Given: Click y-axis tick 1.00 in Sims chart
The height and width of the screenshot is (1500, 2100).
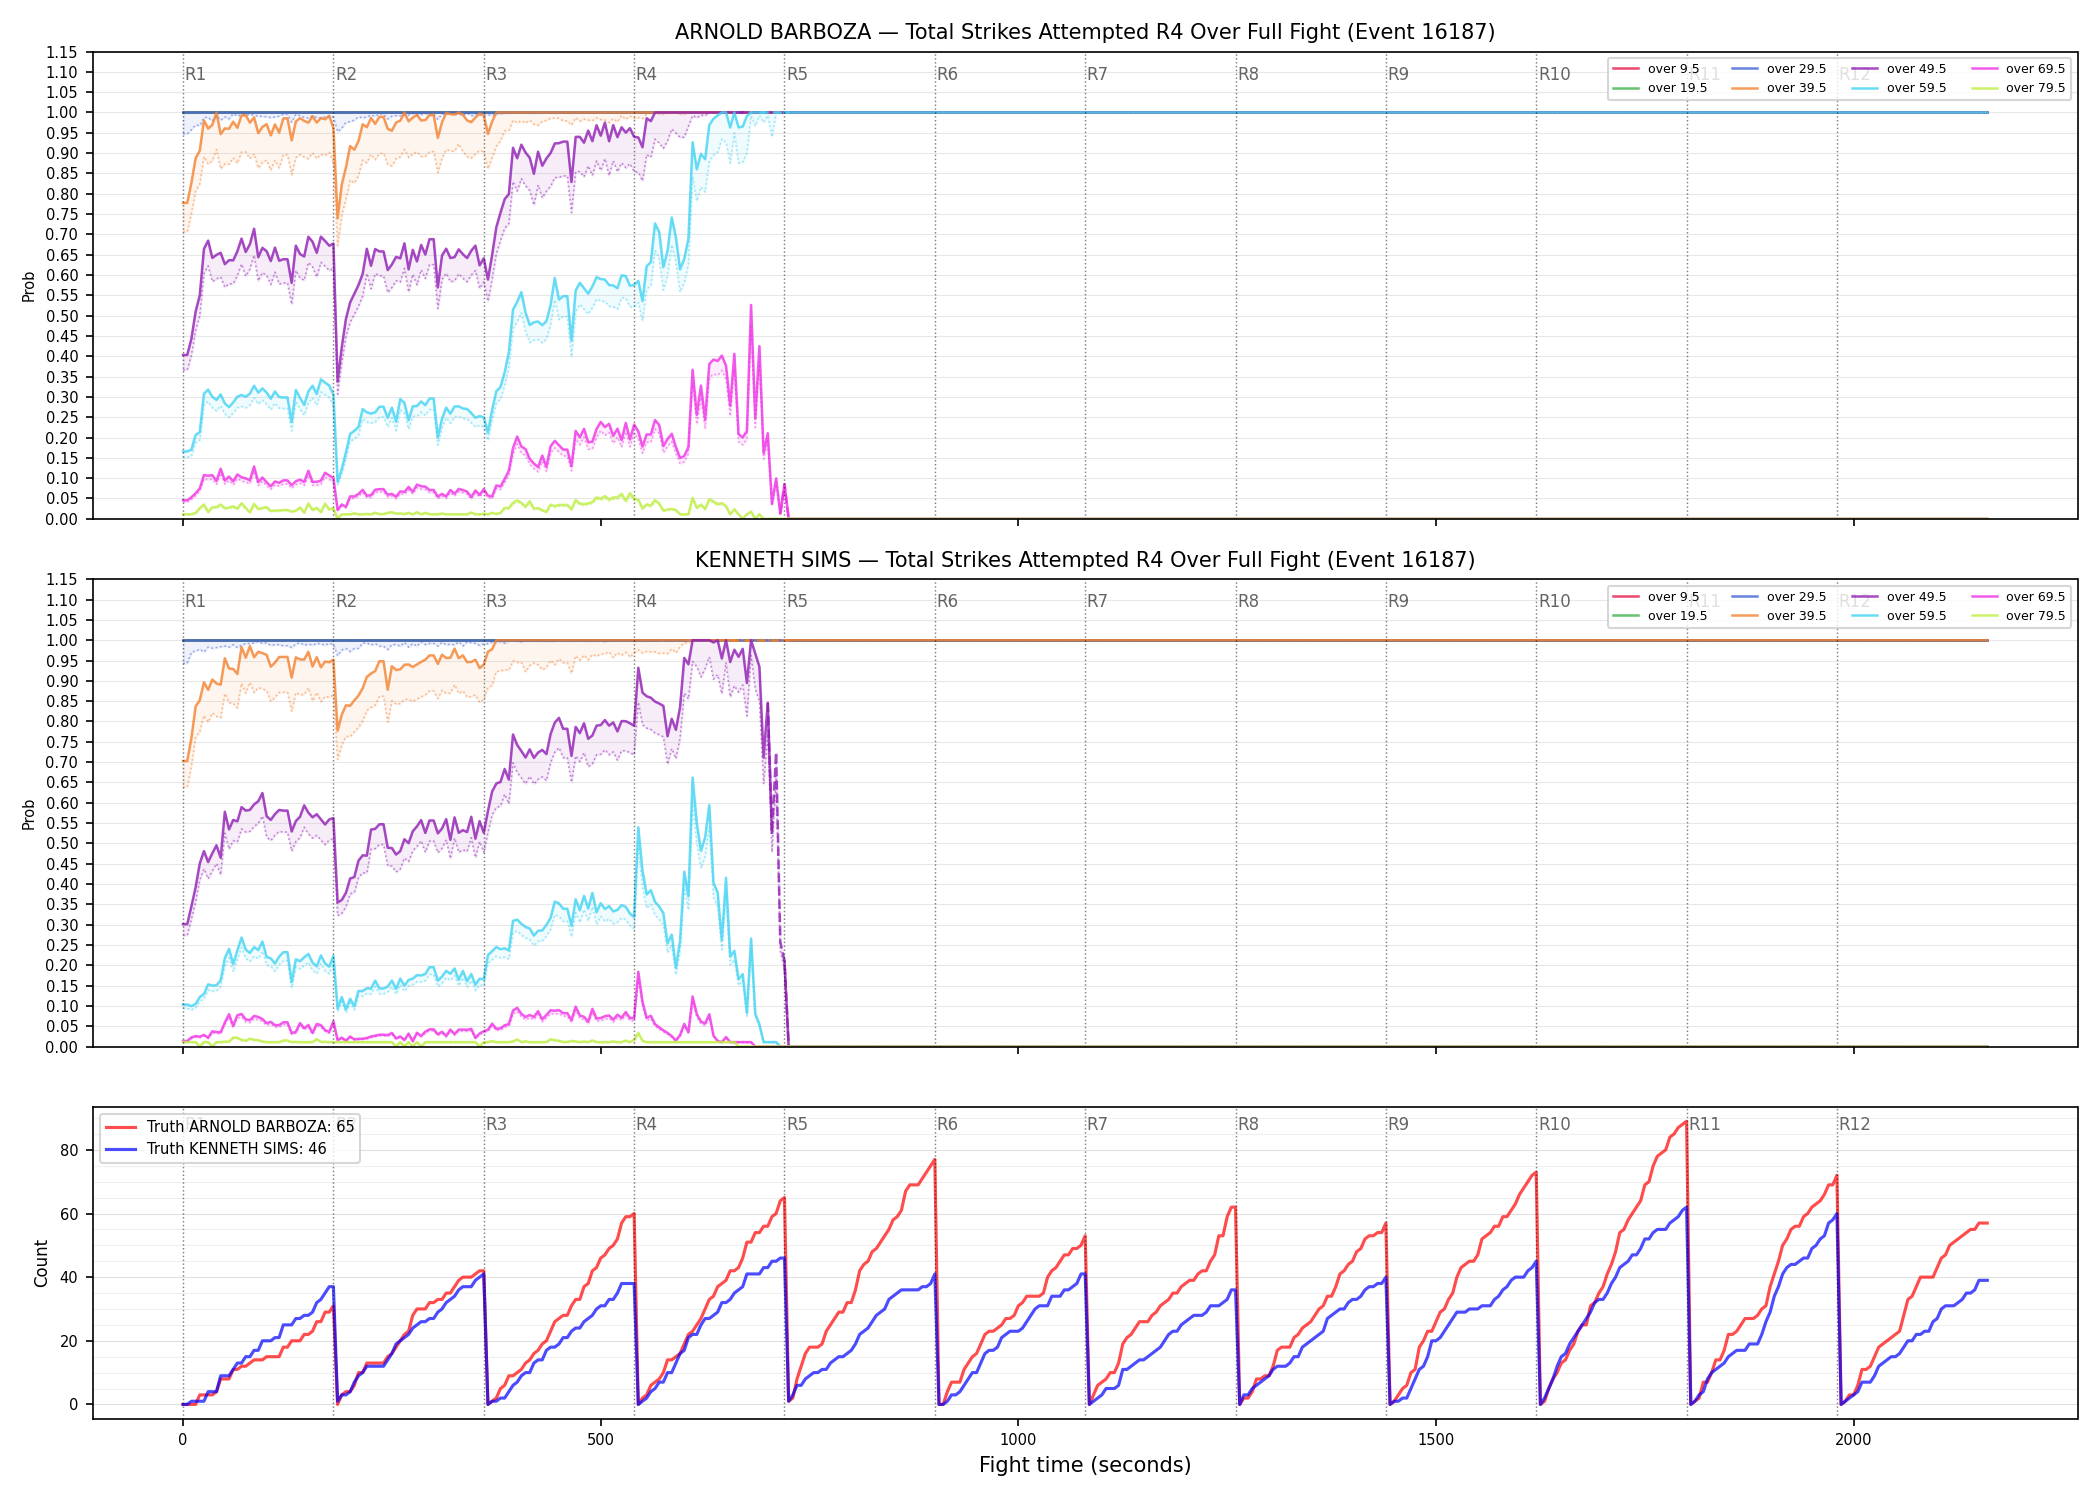Looking at the screenshot, I should (x=62, y=640).
